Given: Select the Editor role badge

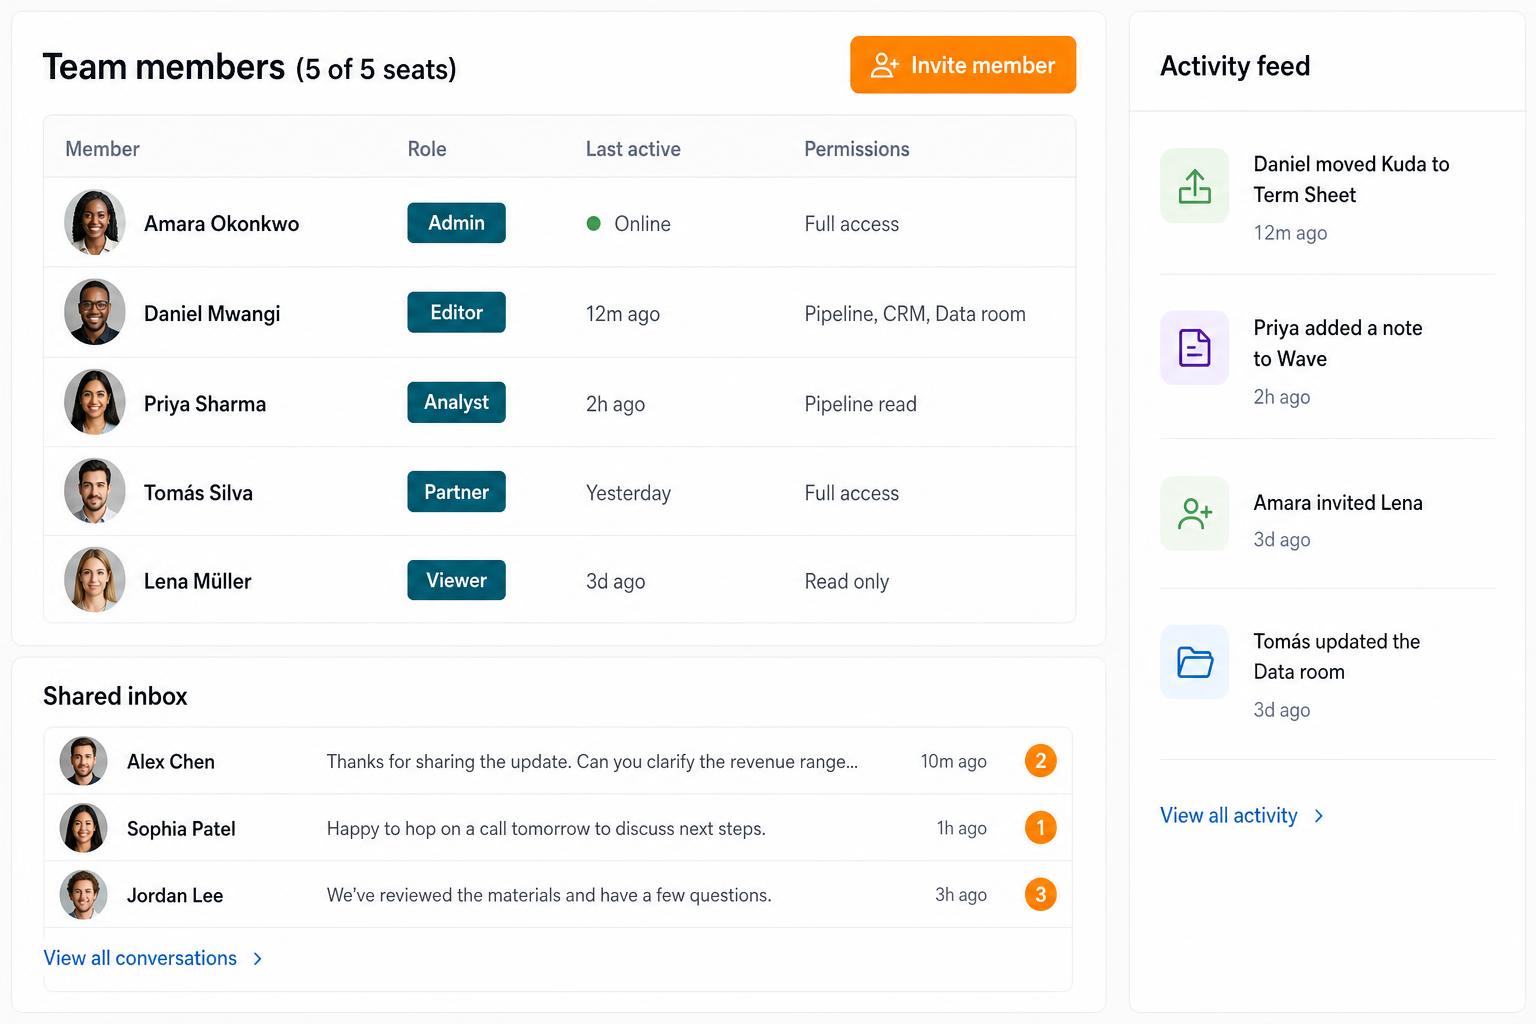Looking at the screenshot, I should [x=456, y=312].
